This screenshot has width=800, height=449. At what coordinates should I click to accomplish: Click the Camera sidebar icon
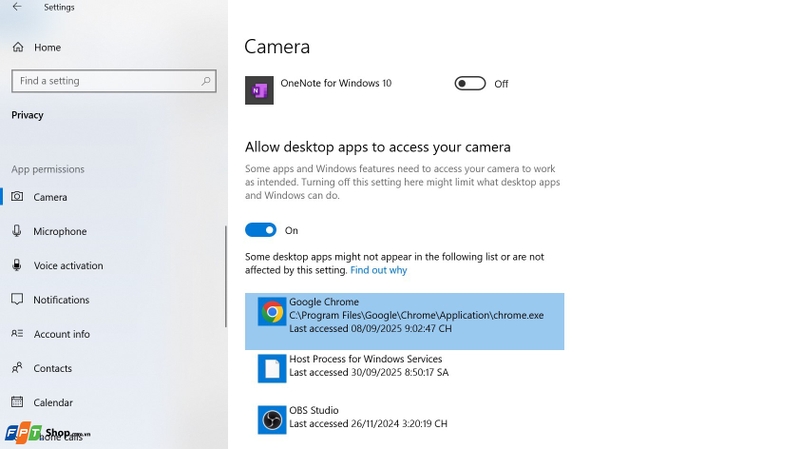[x=17, y=196]
